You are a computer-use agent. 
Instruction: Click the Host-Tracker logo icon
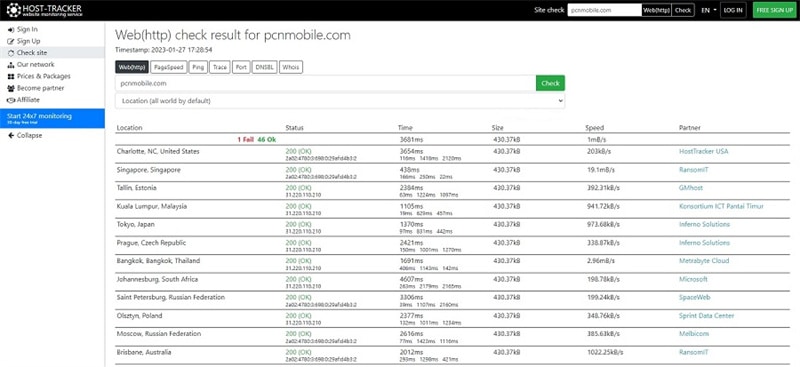(x=13, y=10)
